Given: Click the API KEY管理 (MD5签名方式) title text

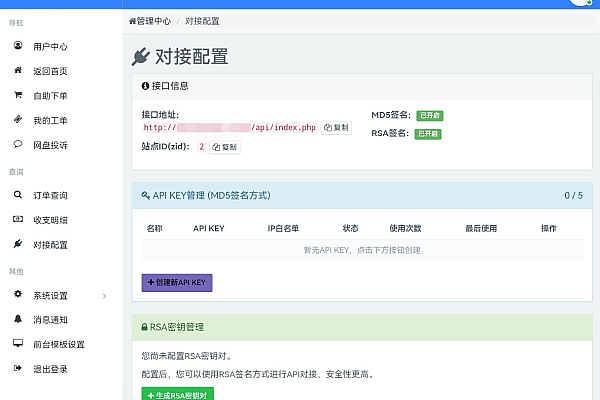Looking at the screenshot, I should [x=212, y=196].
